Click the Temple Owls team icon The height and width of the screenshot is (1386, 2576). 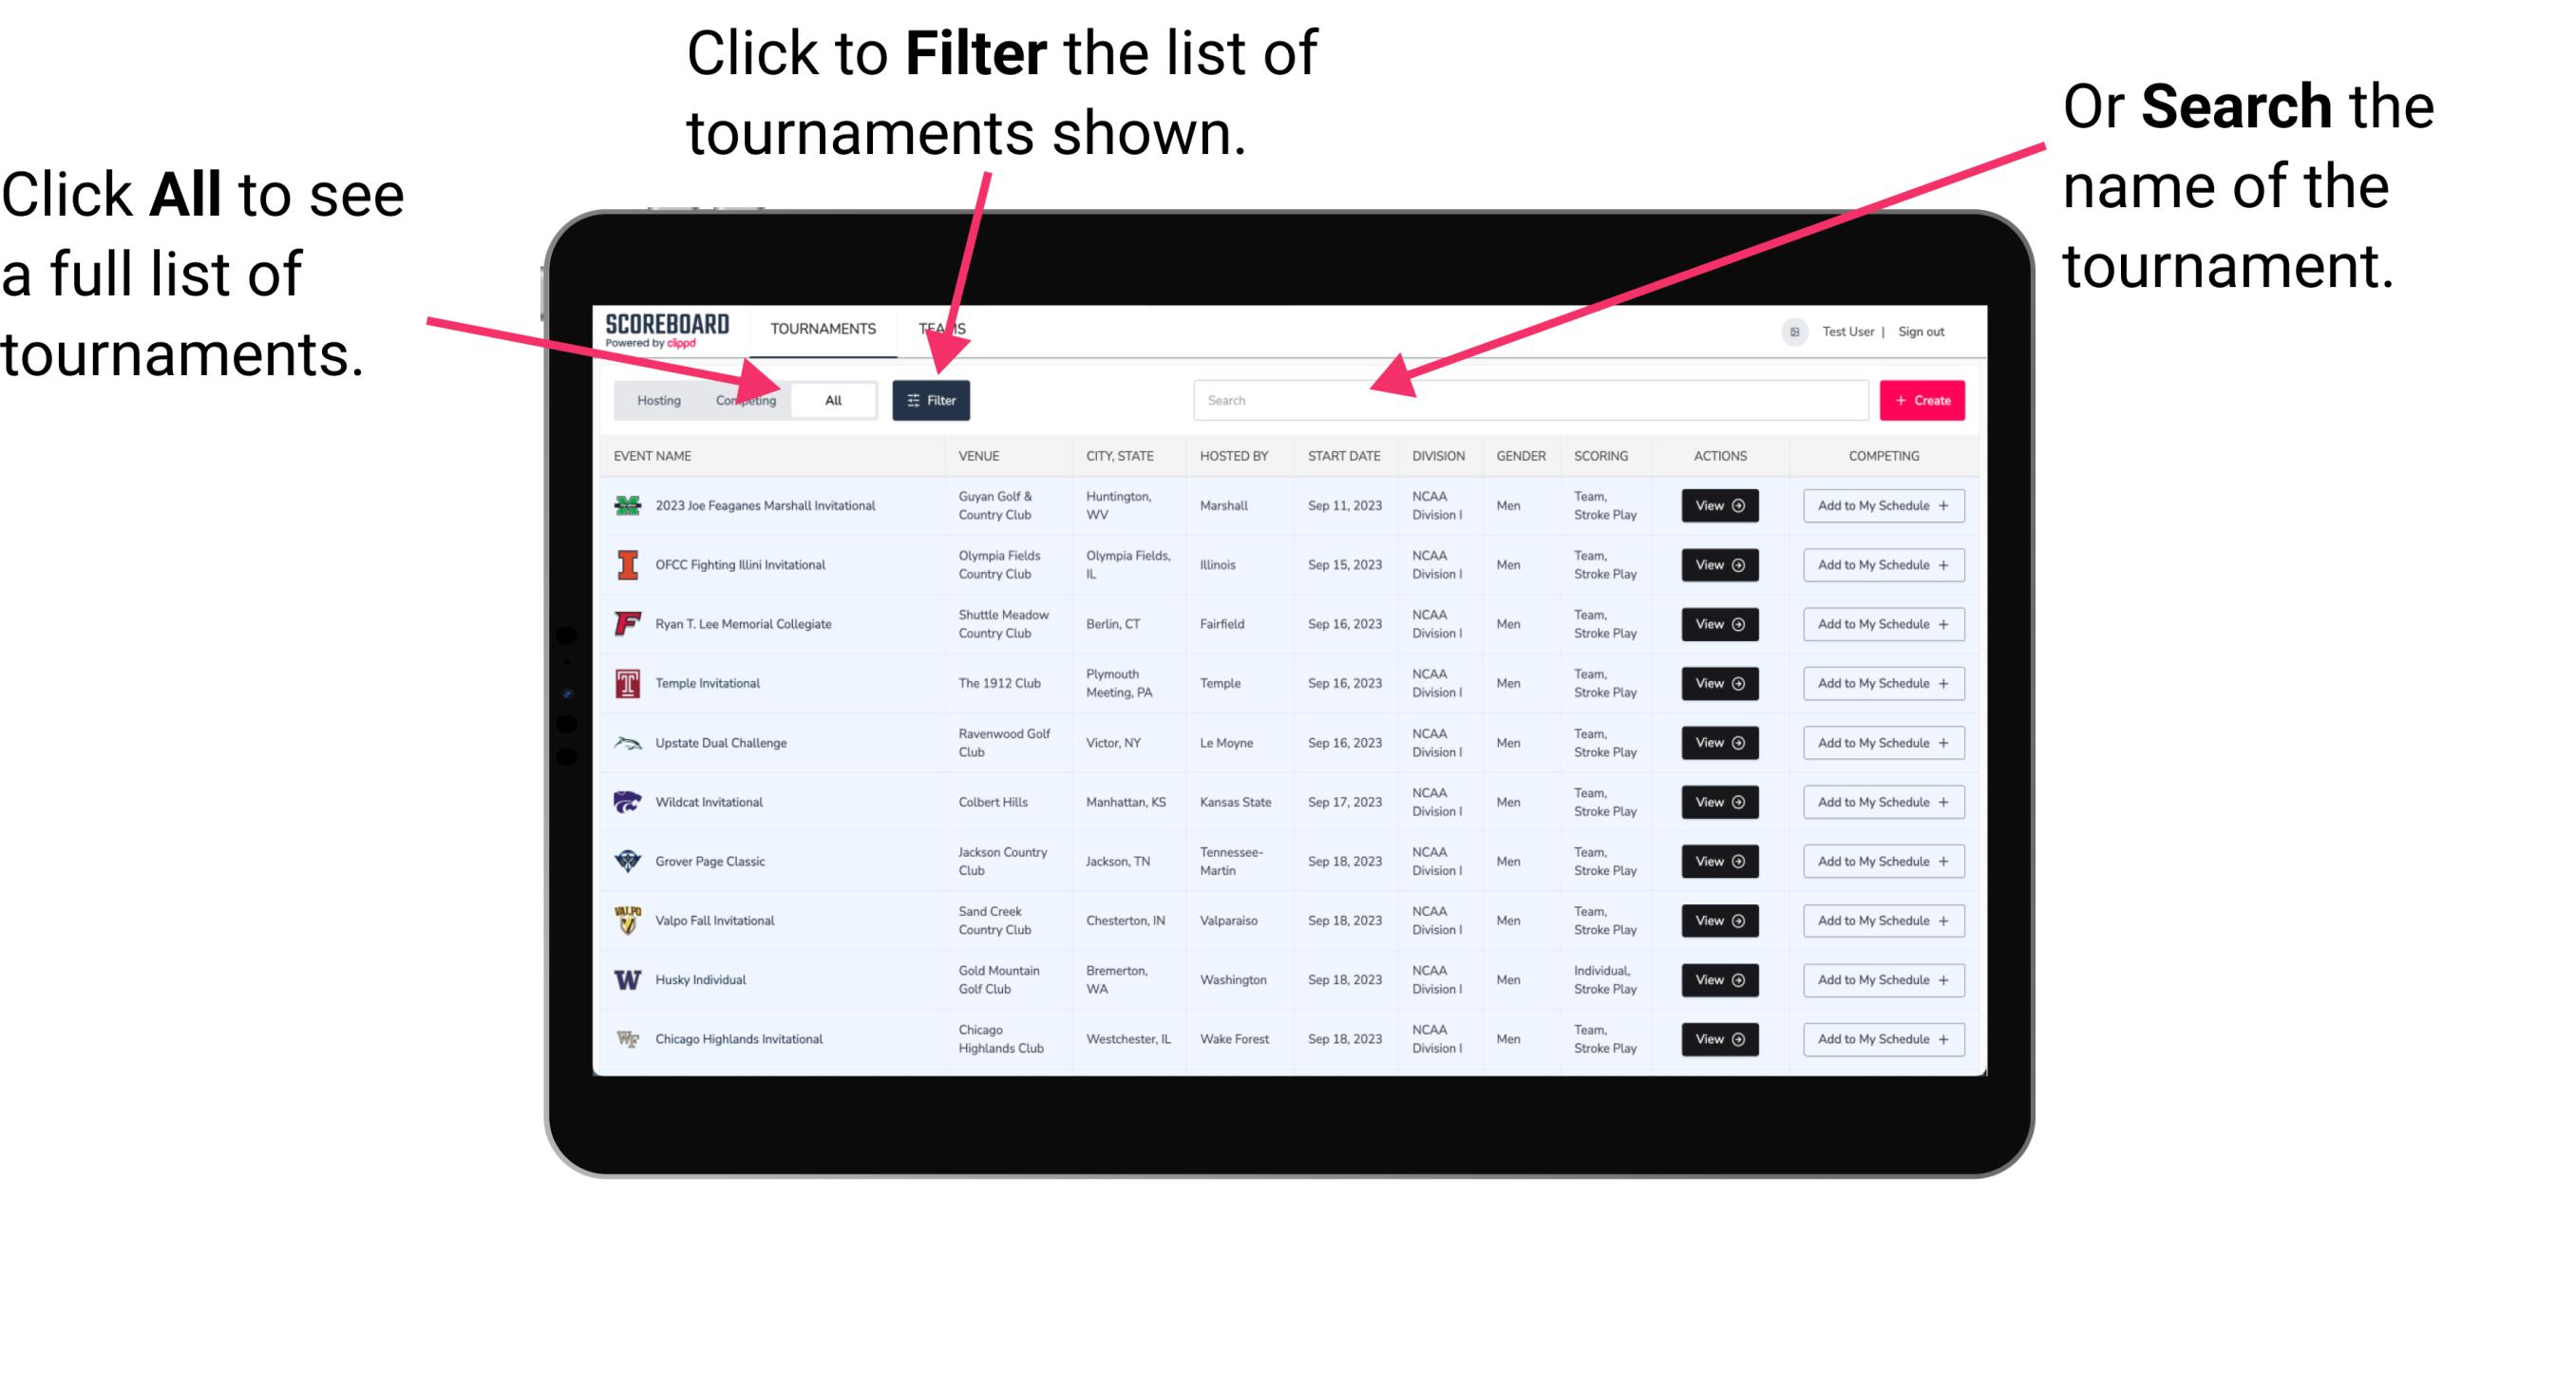click(x=626, y=683)
